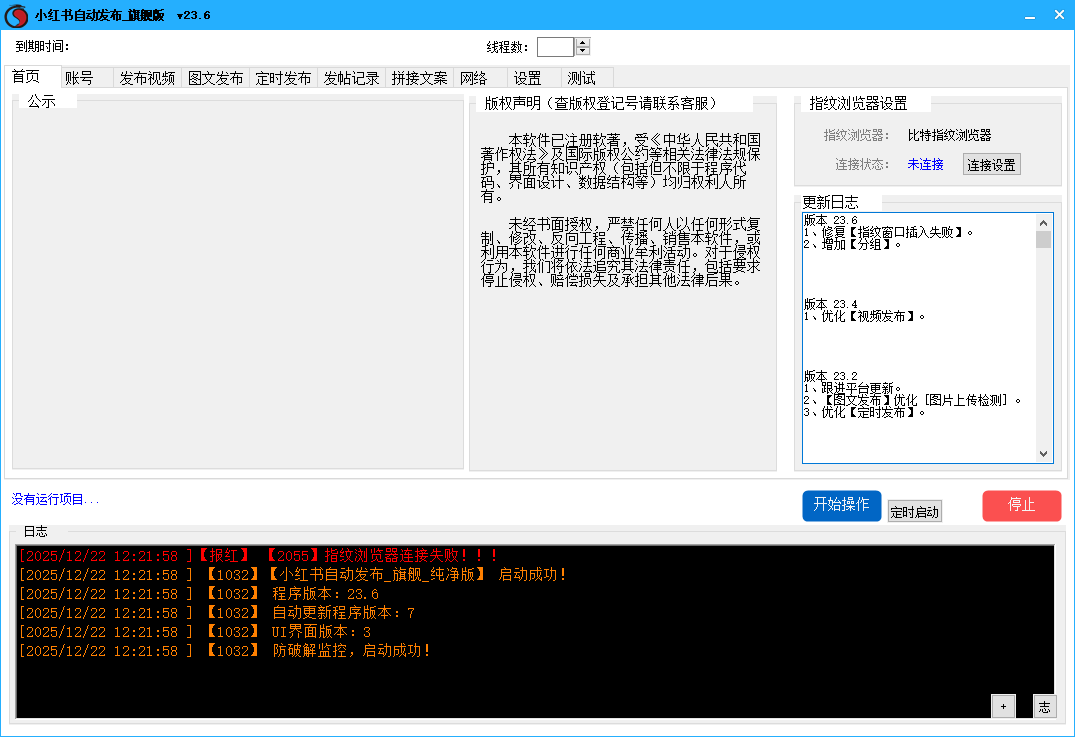Hit the red 停止 button
This screenshot has height=737, width=1075.
coord(1021,505)
